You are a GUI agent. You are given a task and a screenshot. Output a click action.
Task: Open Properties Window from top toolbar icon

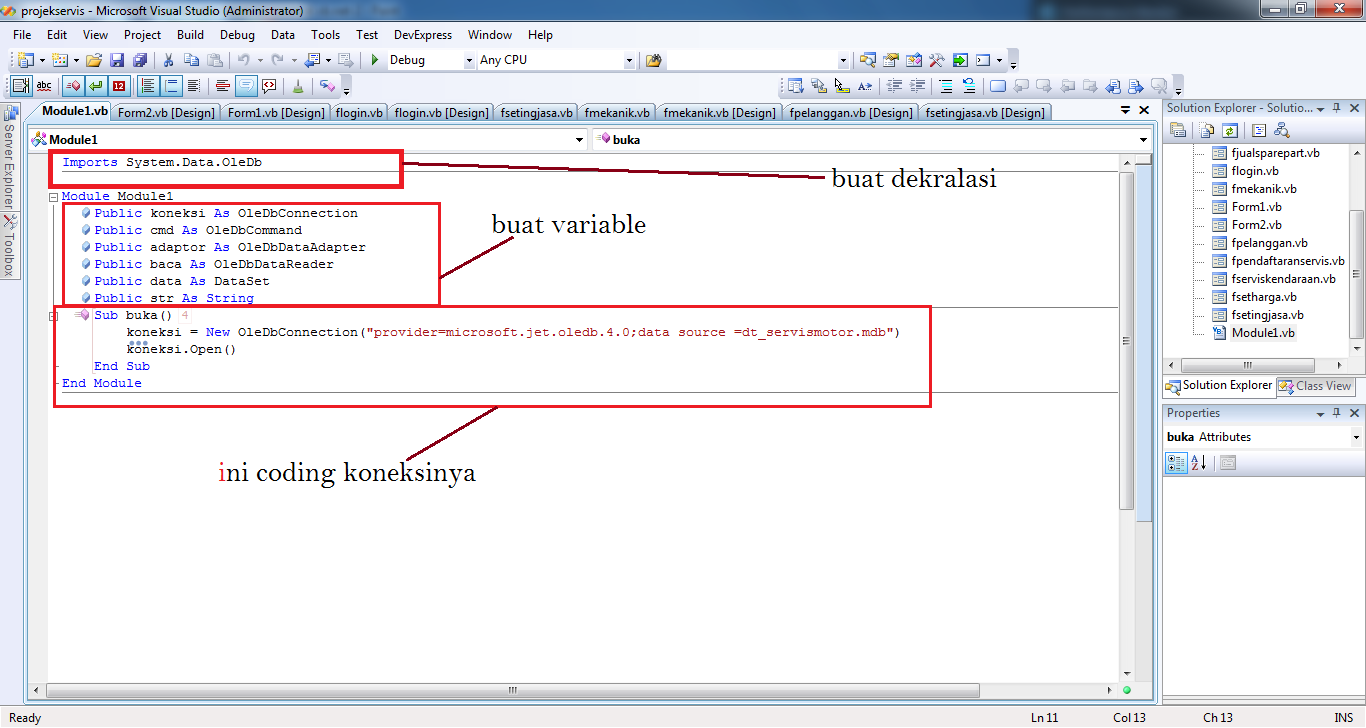coord(890,60)
